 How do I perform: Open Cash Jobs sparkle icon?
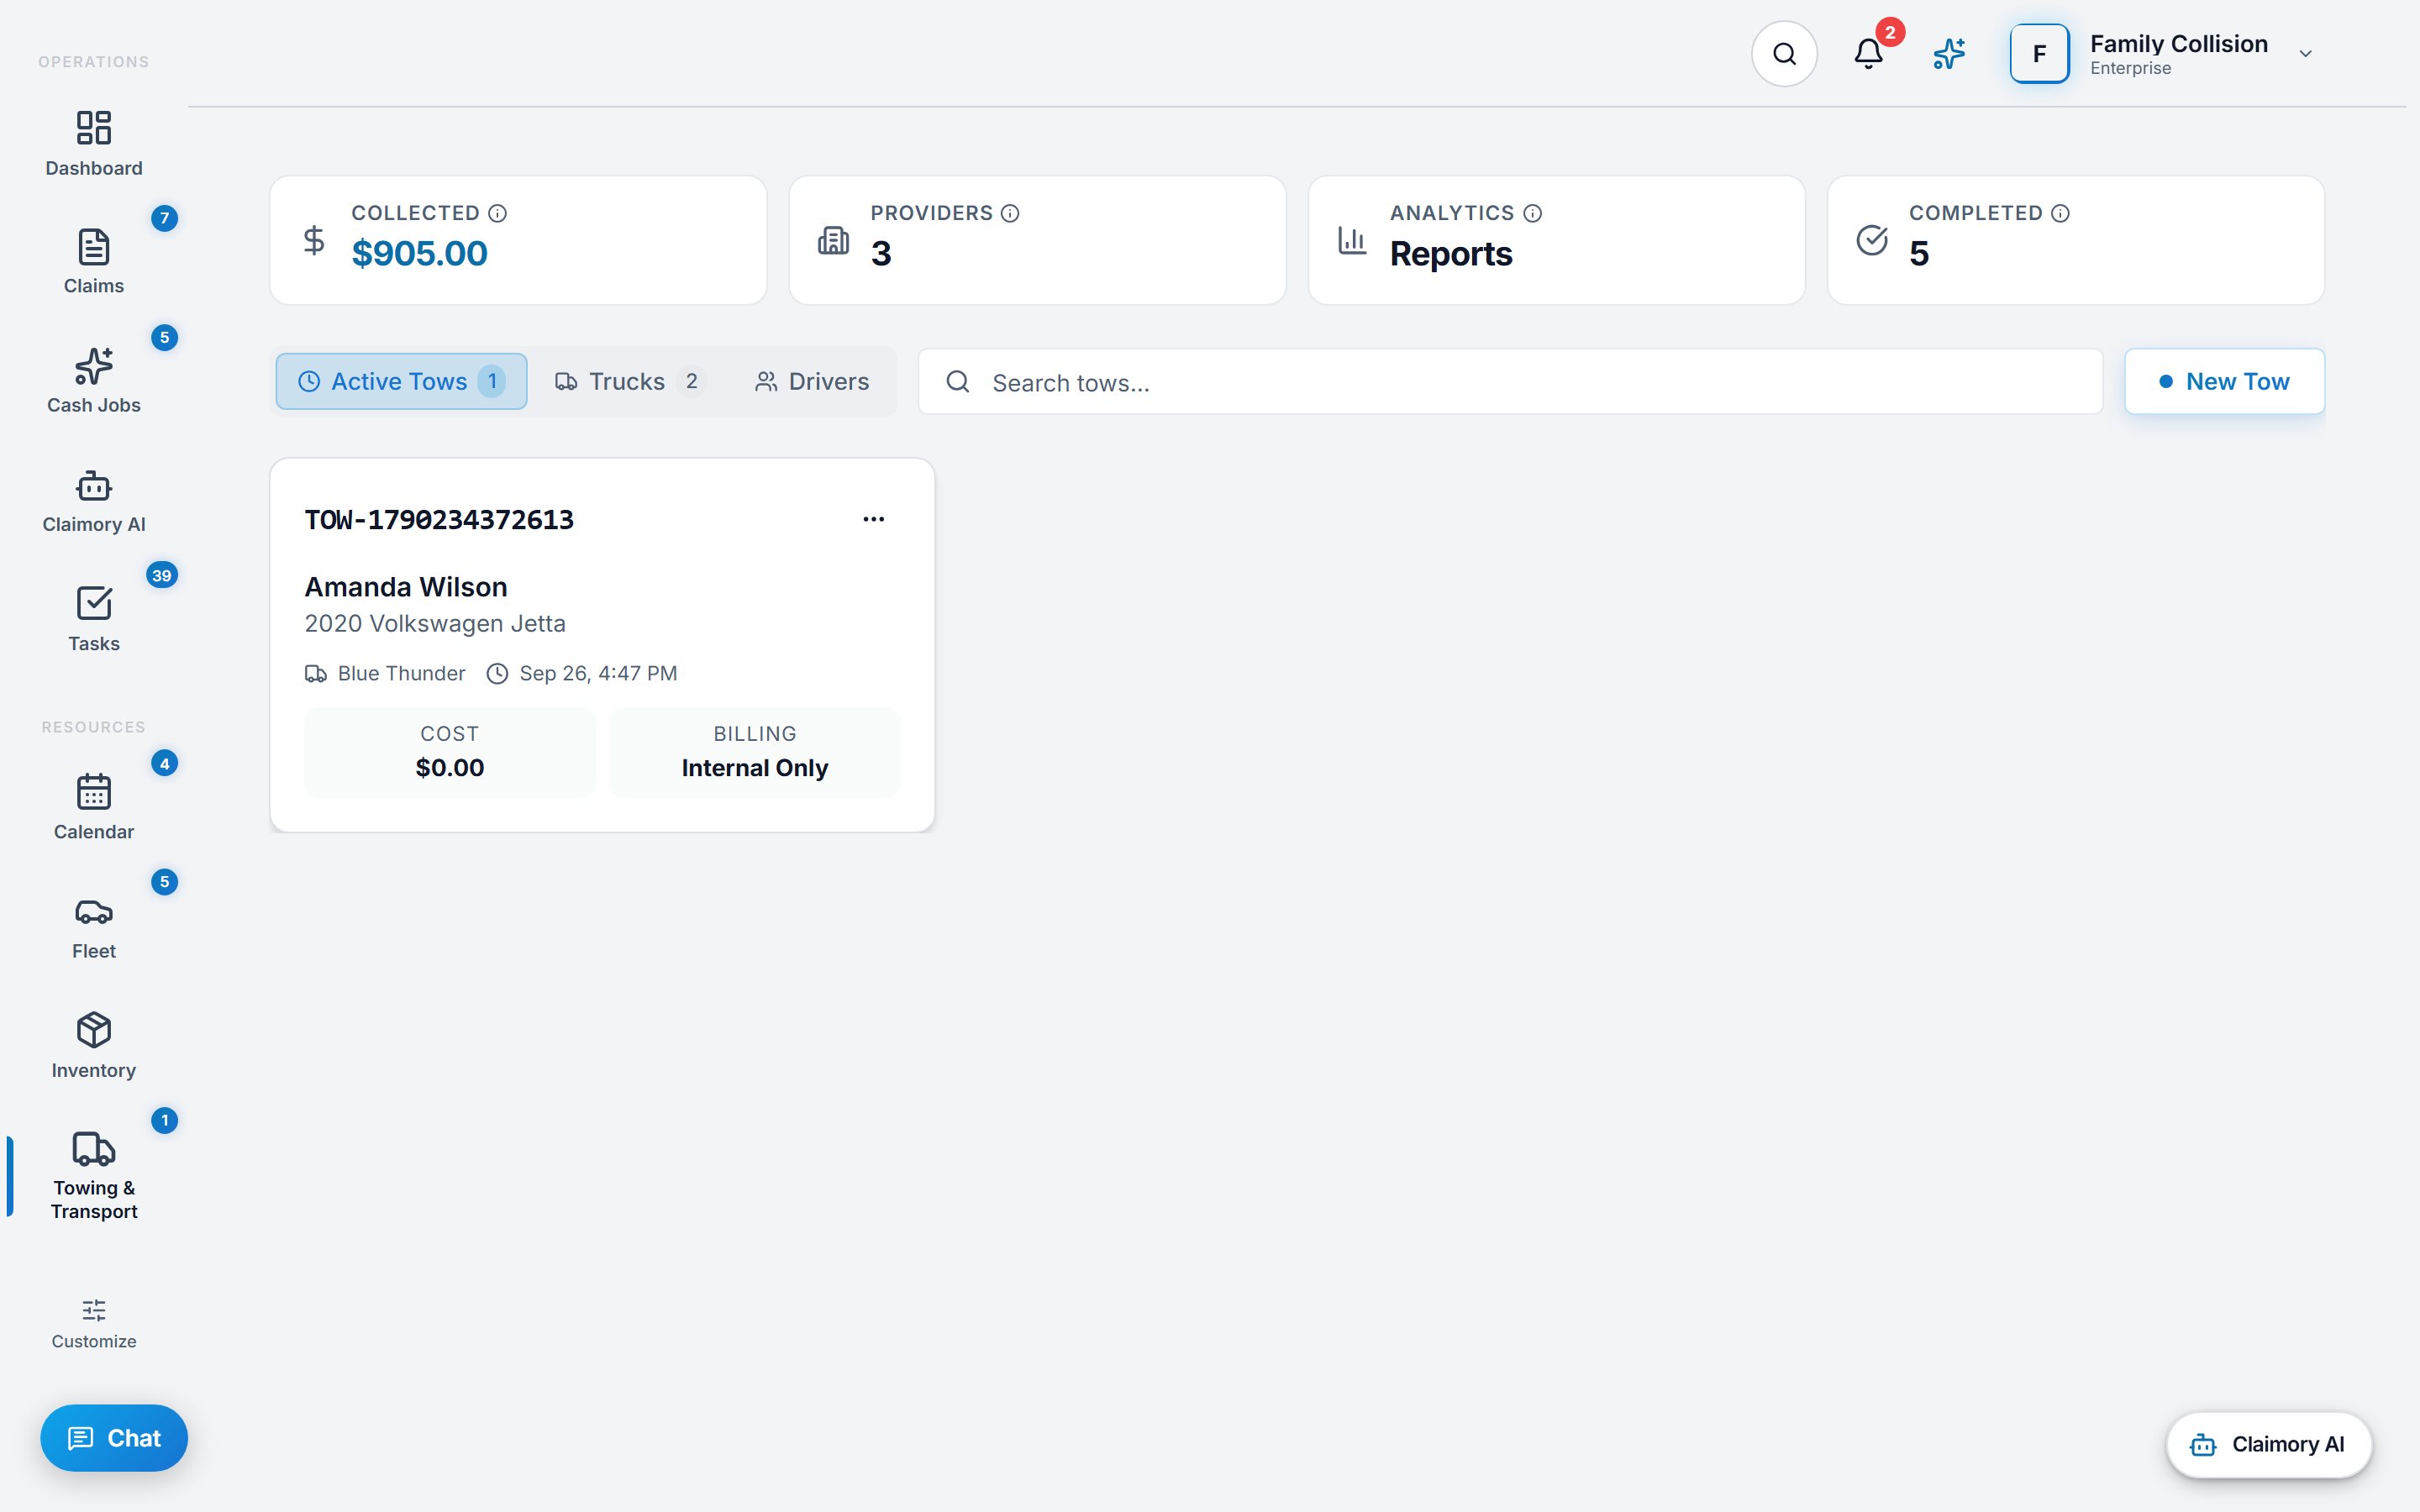94,366
